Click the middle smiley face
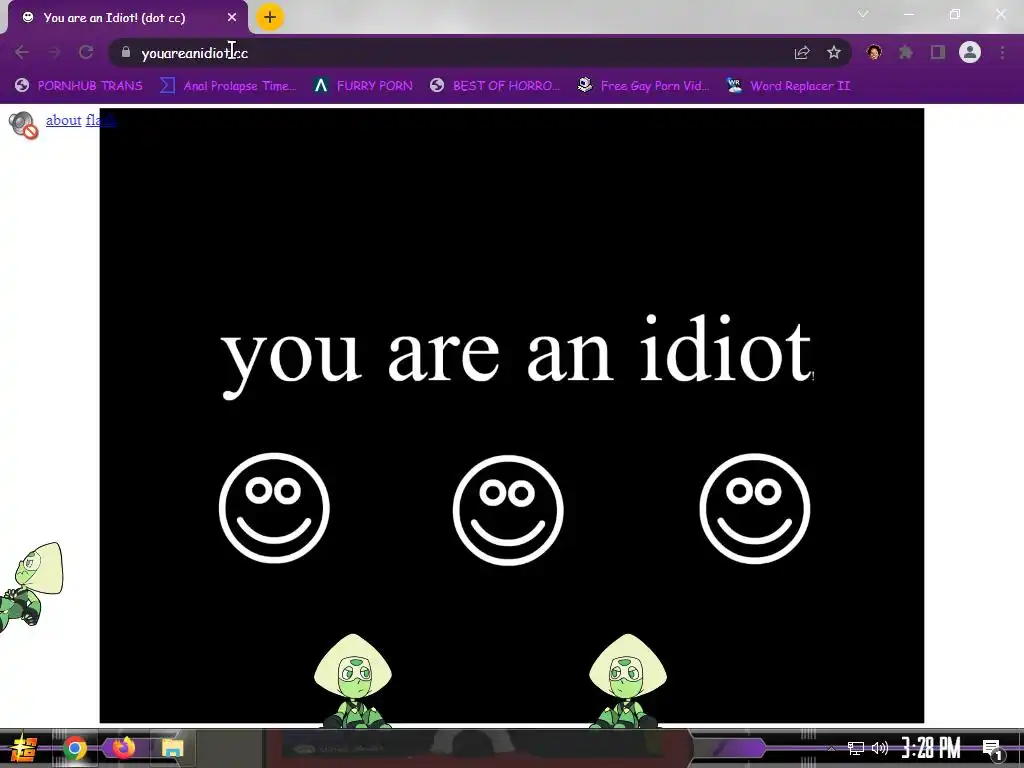 508,510
